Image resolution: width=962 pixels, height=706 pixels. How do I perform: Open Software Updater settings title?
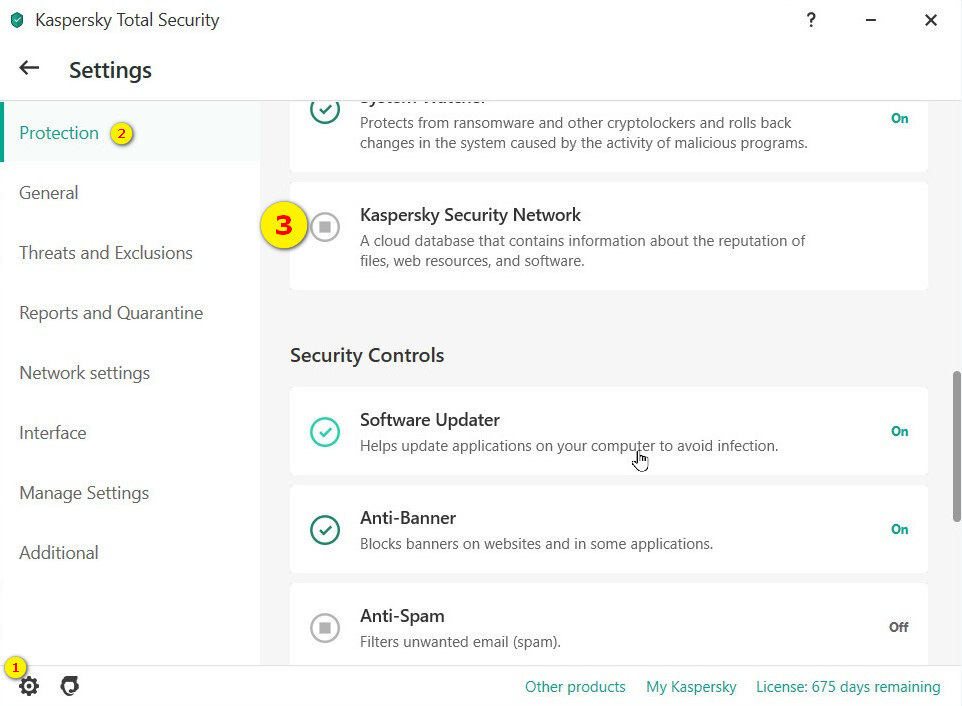coord(430,420)
